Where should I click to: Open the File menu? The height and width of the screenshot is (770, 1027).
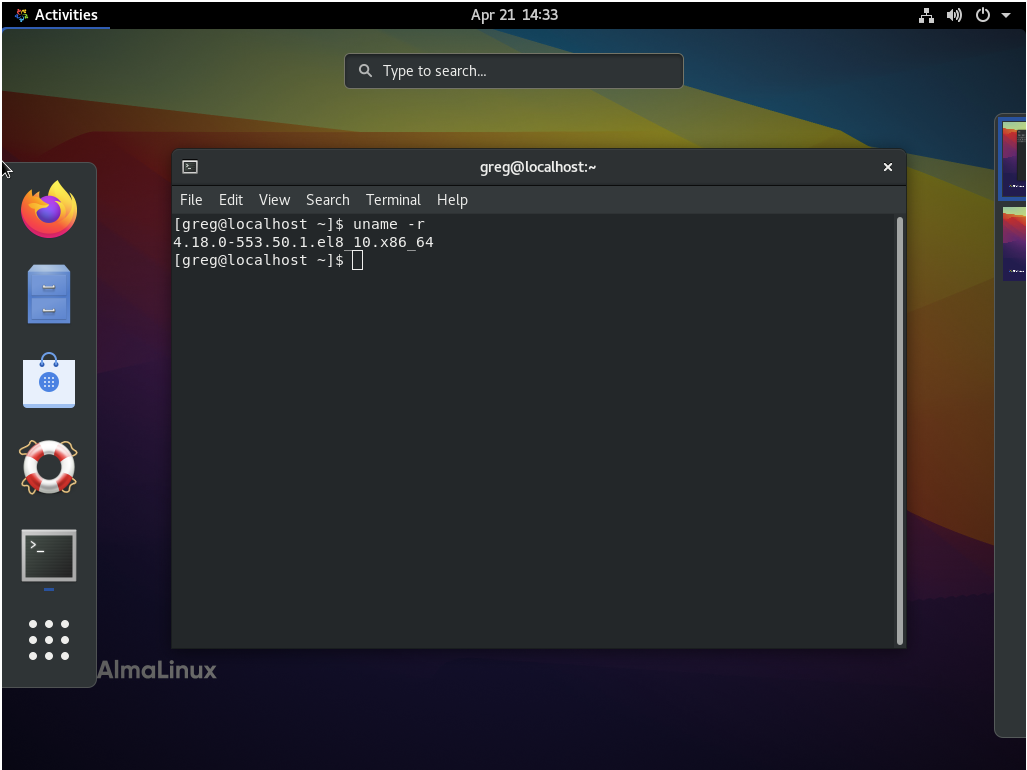(x=191, y=200)
